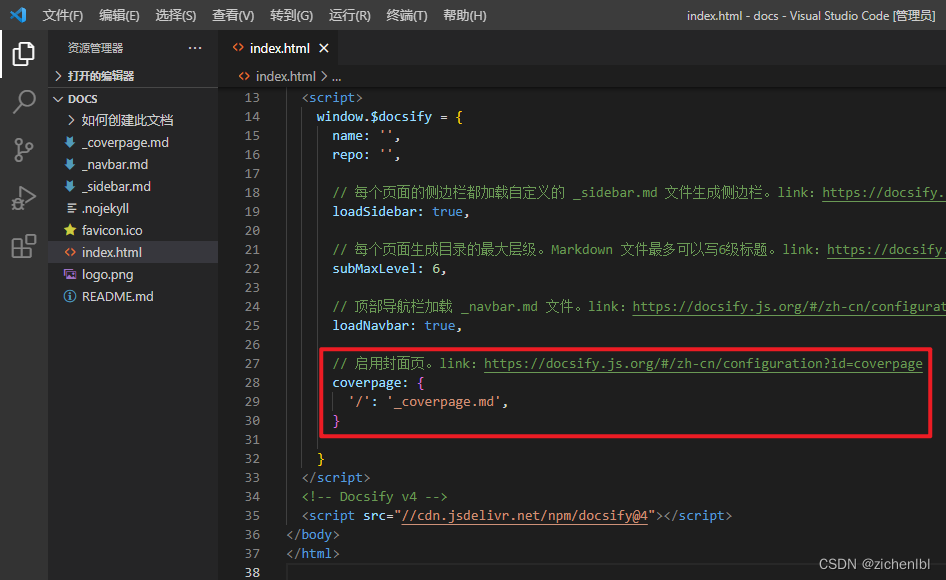Click the 'loadNavbar: true,' code line
The width and height of the screenshot is (946, 580).
coord(397,325)
